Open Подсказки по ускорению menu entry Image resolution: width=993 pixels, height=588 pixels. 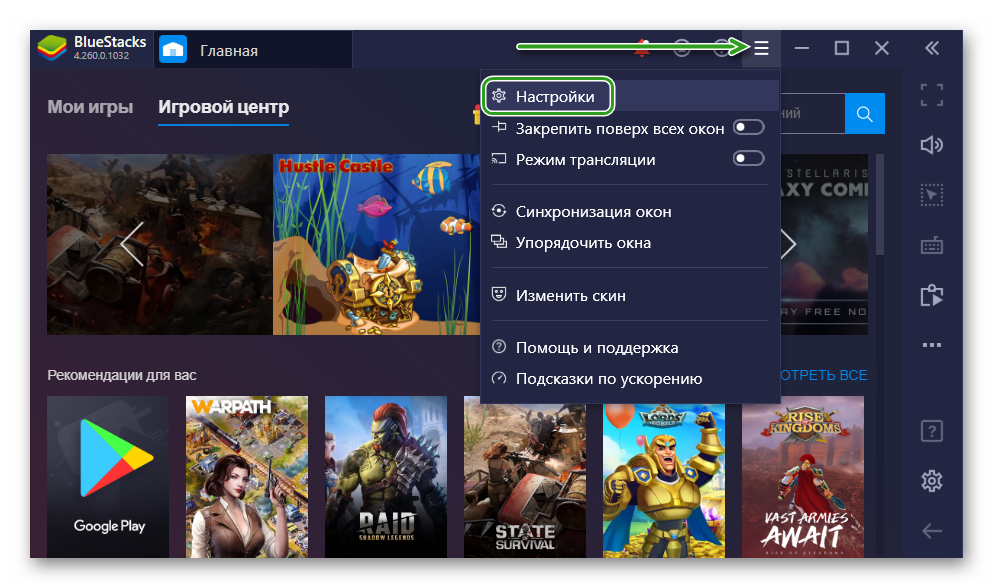pyautogui.click(x=630, y=378)
